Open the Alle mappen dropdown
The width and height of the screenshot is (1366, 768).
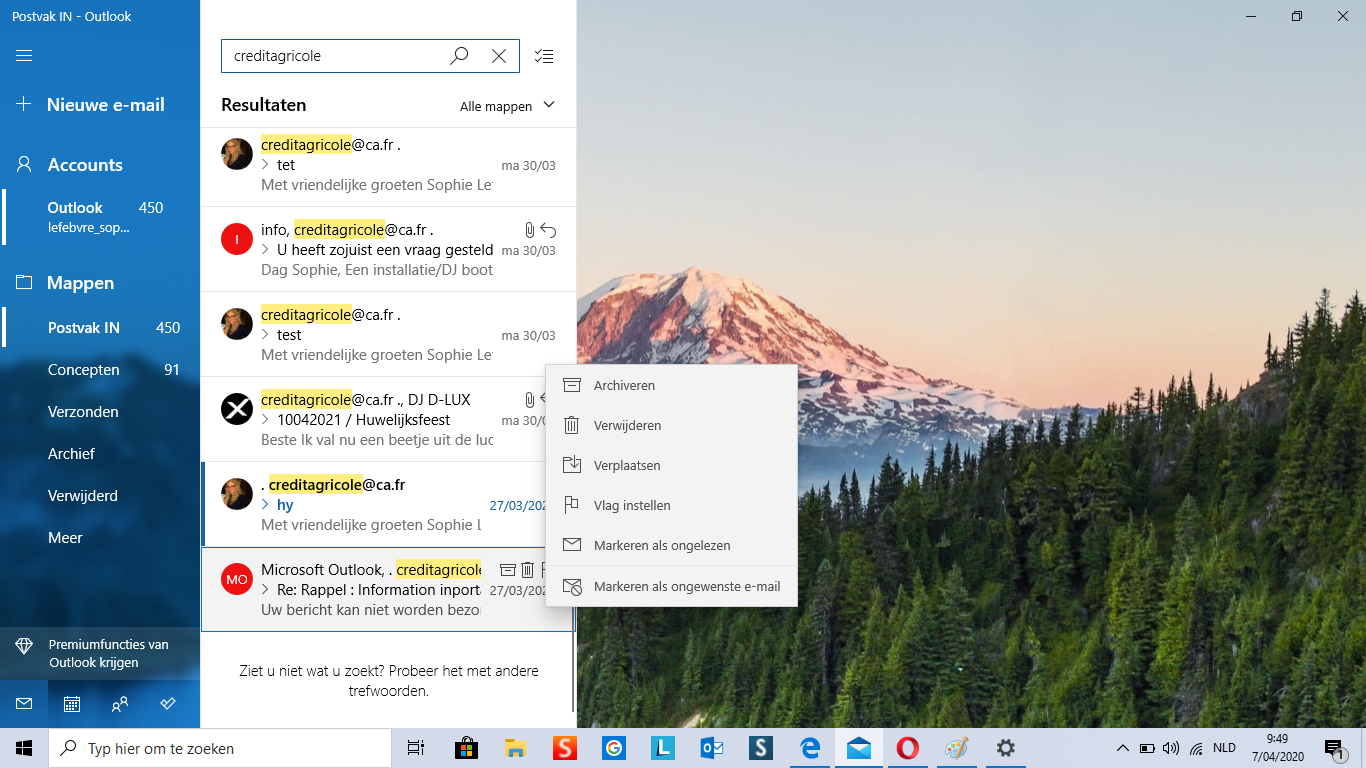coord(507,106)
